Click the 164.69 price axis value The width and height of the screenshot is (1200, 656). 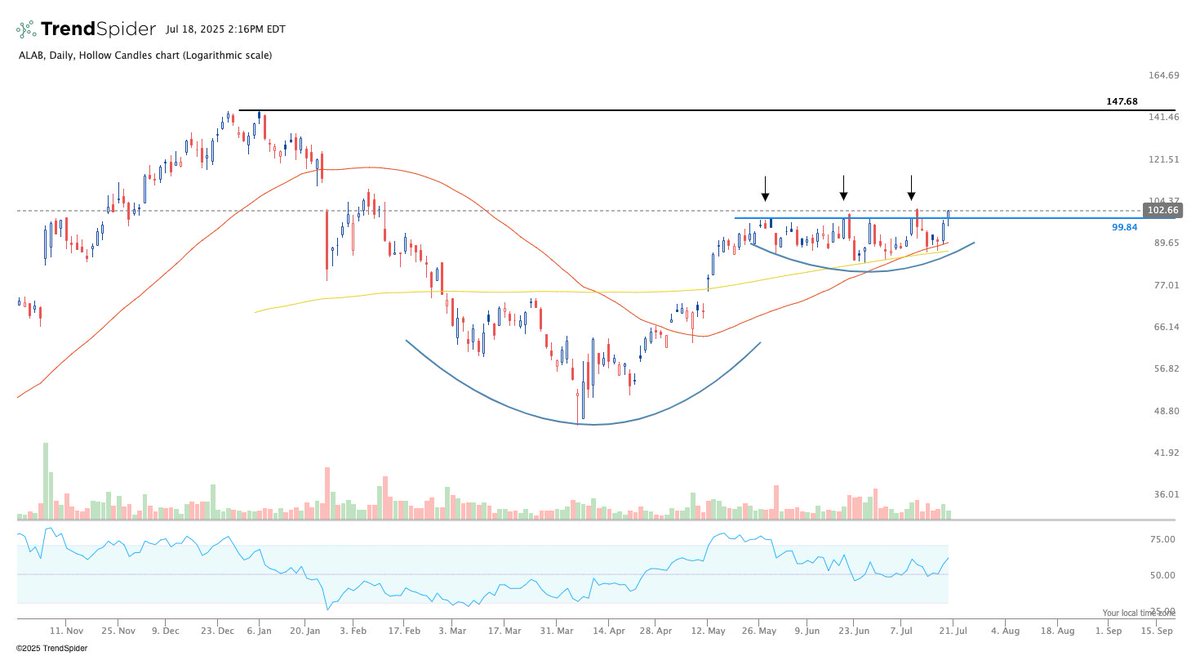1165,75
